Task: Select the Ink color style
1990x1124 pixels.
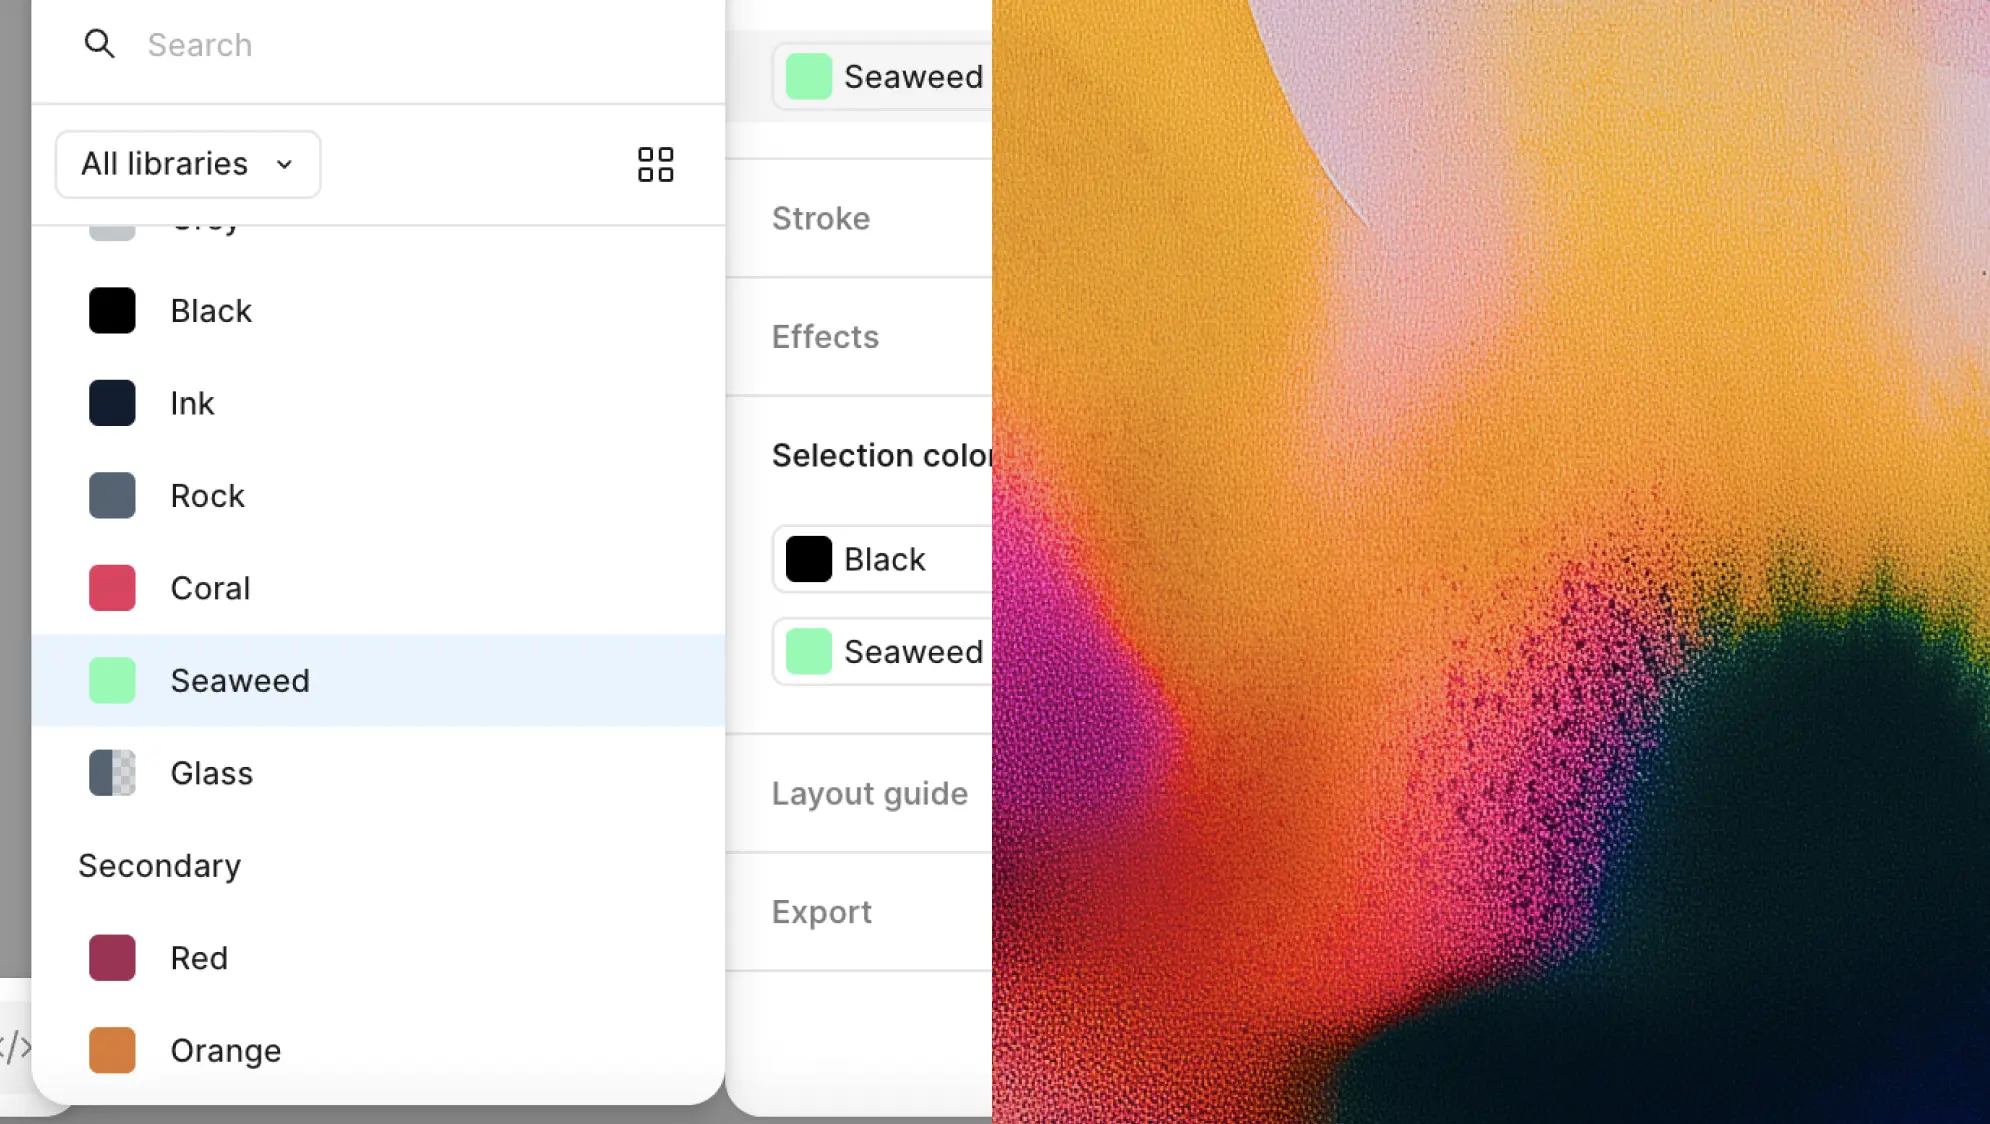Action: click(378, 403)
